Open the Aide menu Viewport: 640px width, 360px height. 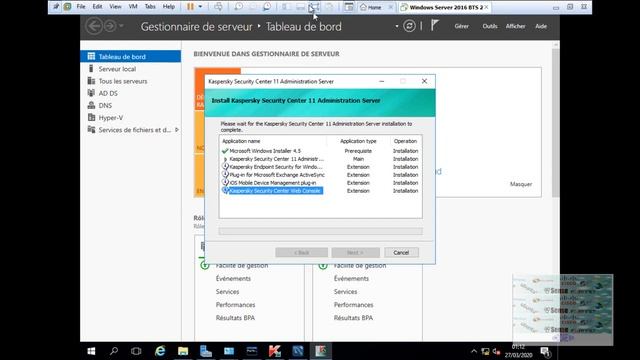541,26
